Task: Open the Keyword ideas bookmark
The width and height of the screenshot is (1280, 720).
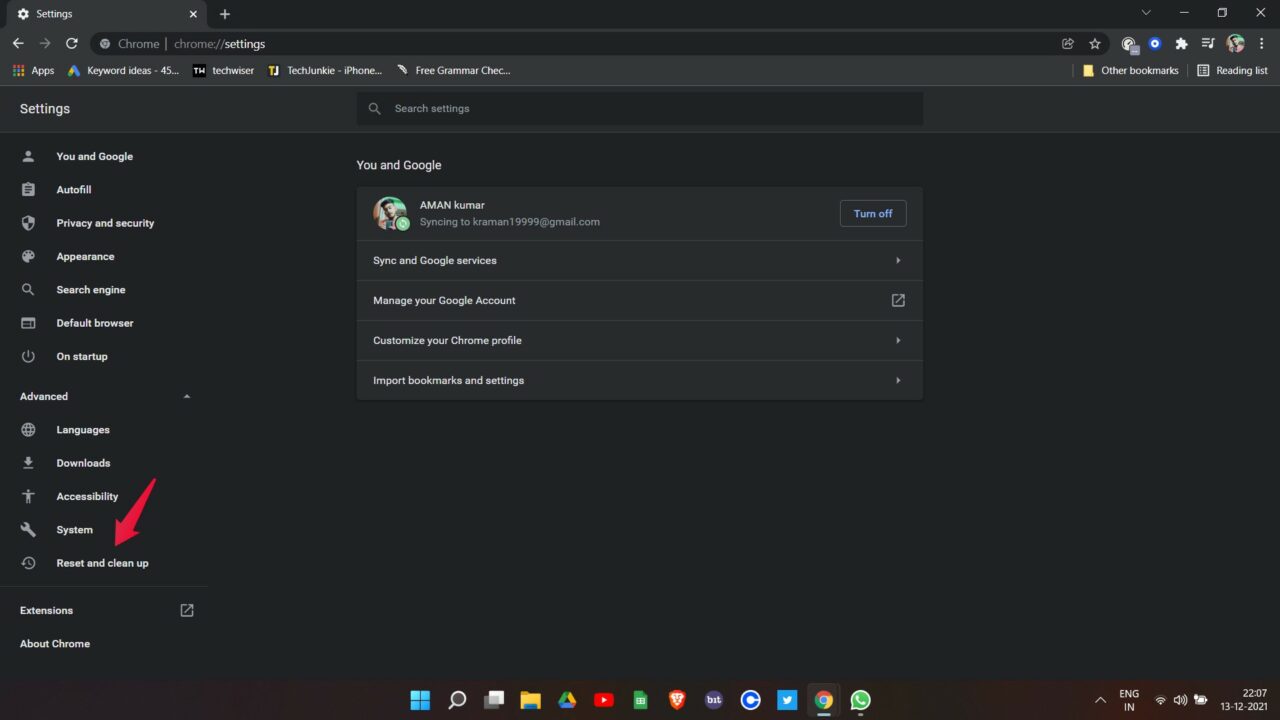Action: click(123, 71)
